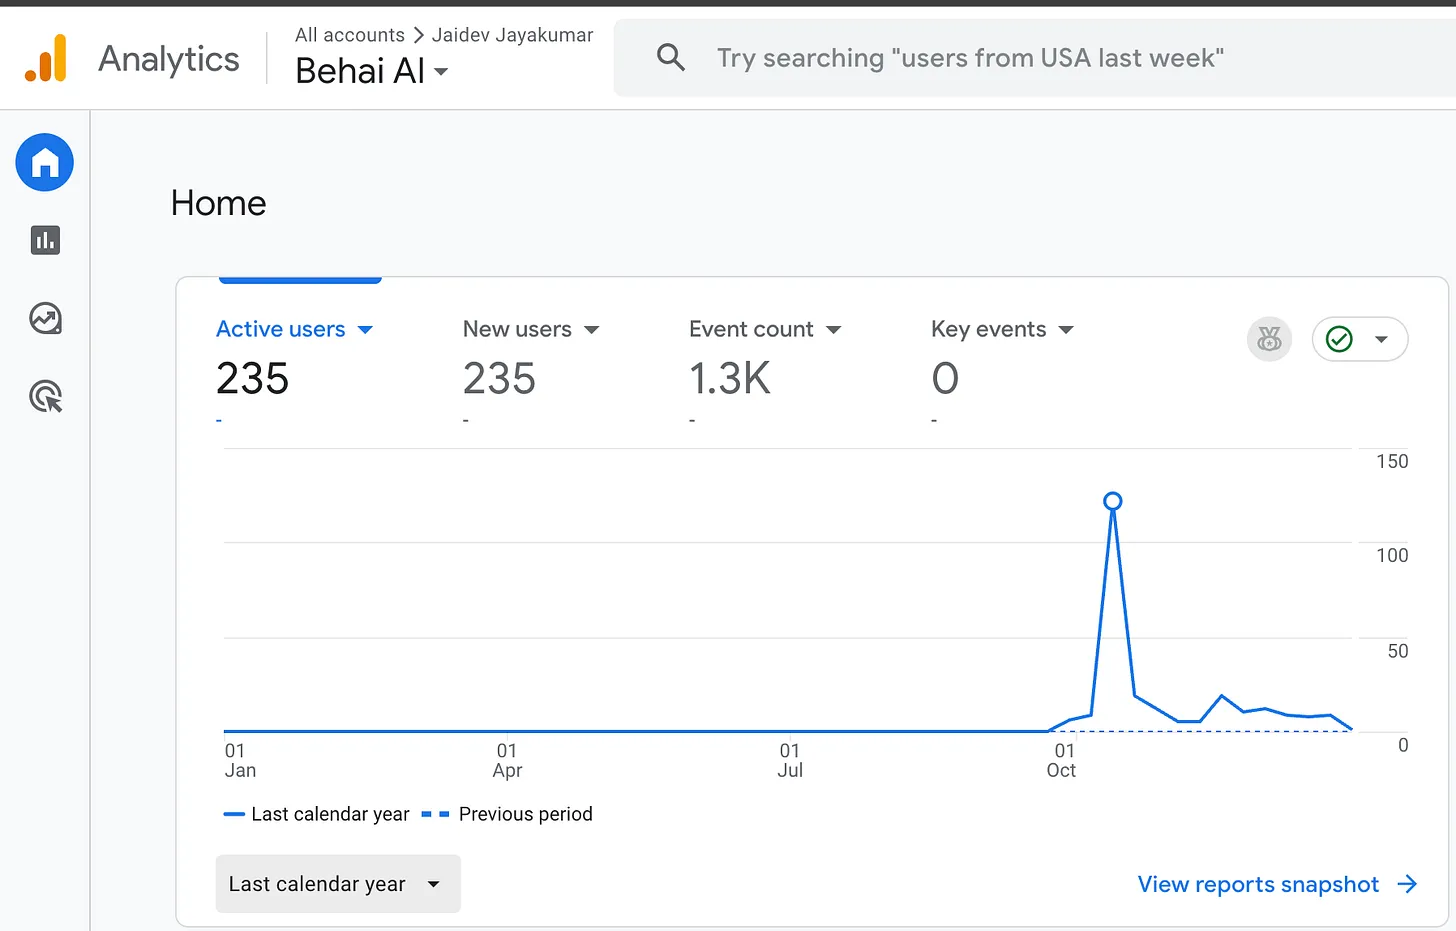Click the green data quality check icon
This screenshot has width=1456, height=931.
(x=1339, y=339)
